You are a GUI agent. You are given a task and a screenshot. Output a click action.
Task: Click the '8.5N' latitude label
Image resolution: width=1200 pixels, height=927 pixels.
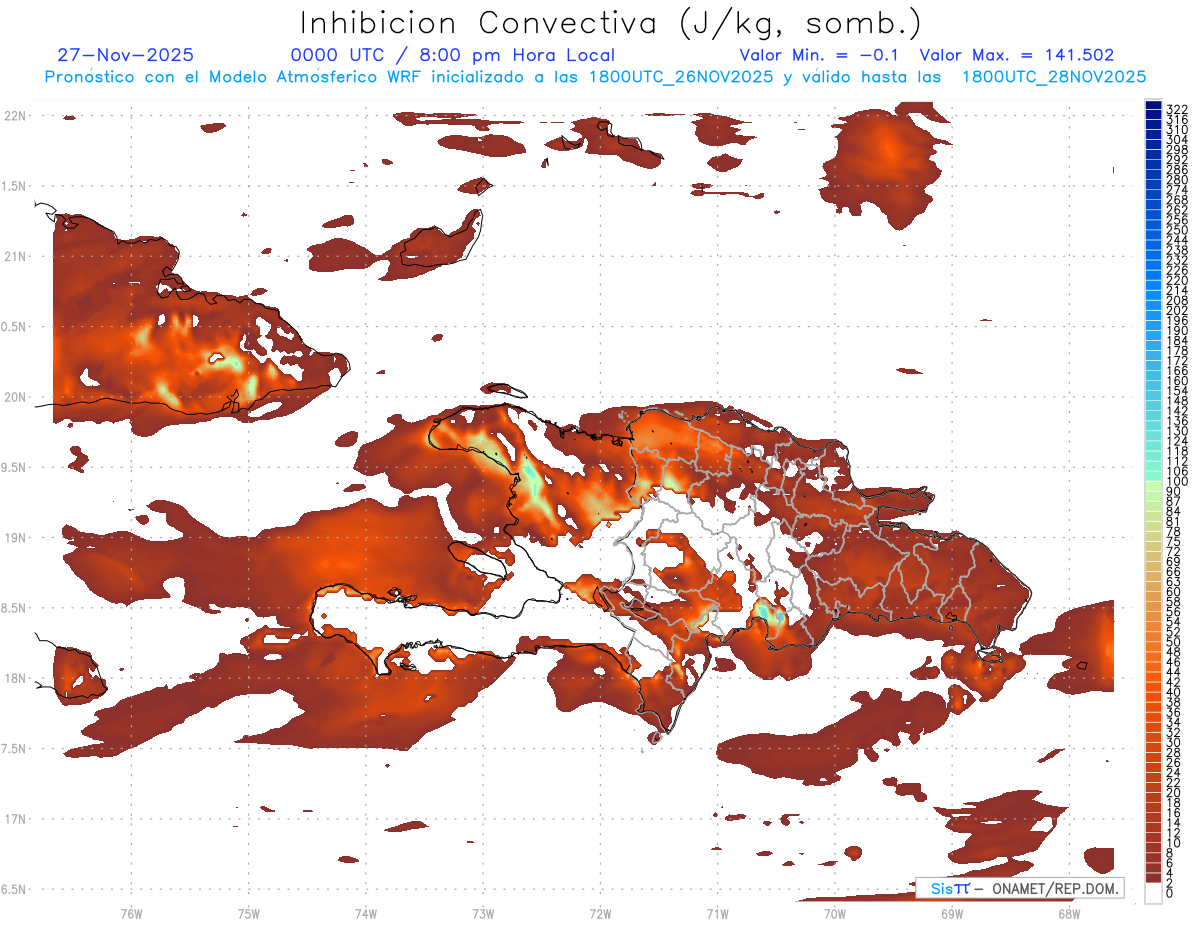tap(14, 608)
